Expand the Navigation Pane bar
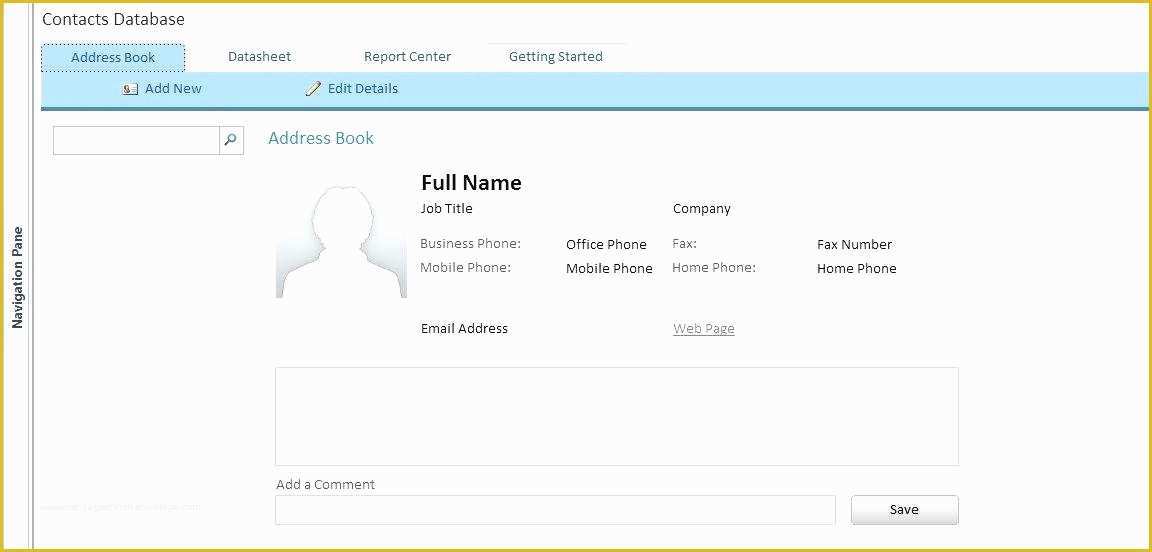 click(18, 277)
